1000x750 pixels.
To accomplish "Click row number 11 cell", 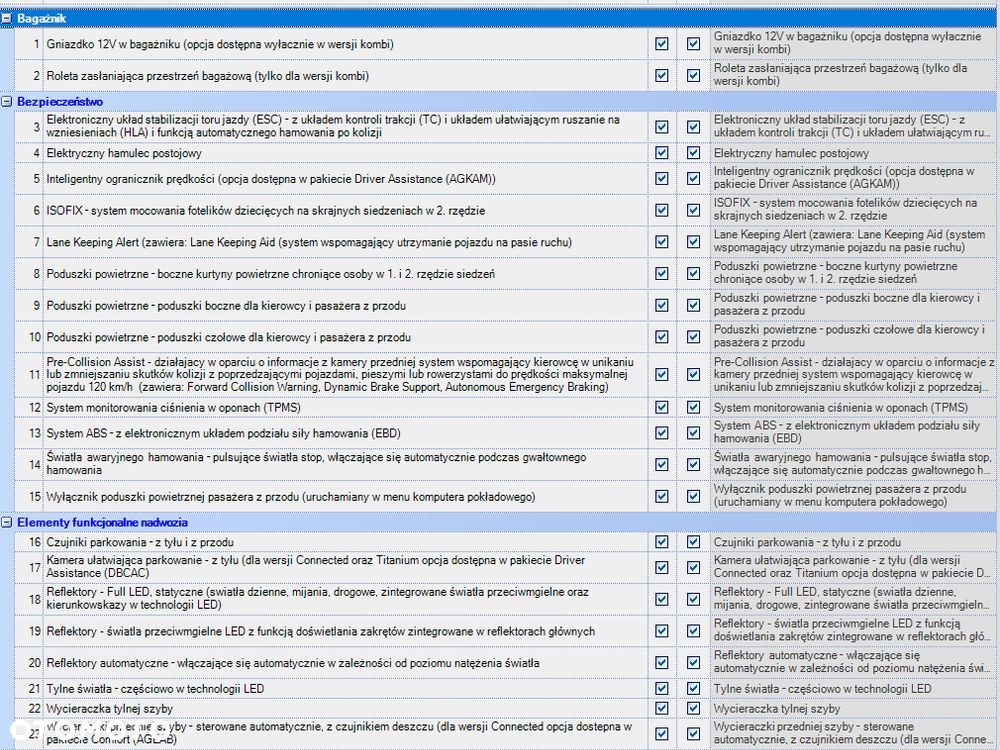I will point(29,374).
